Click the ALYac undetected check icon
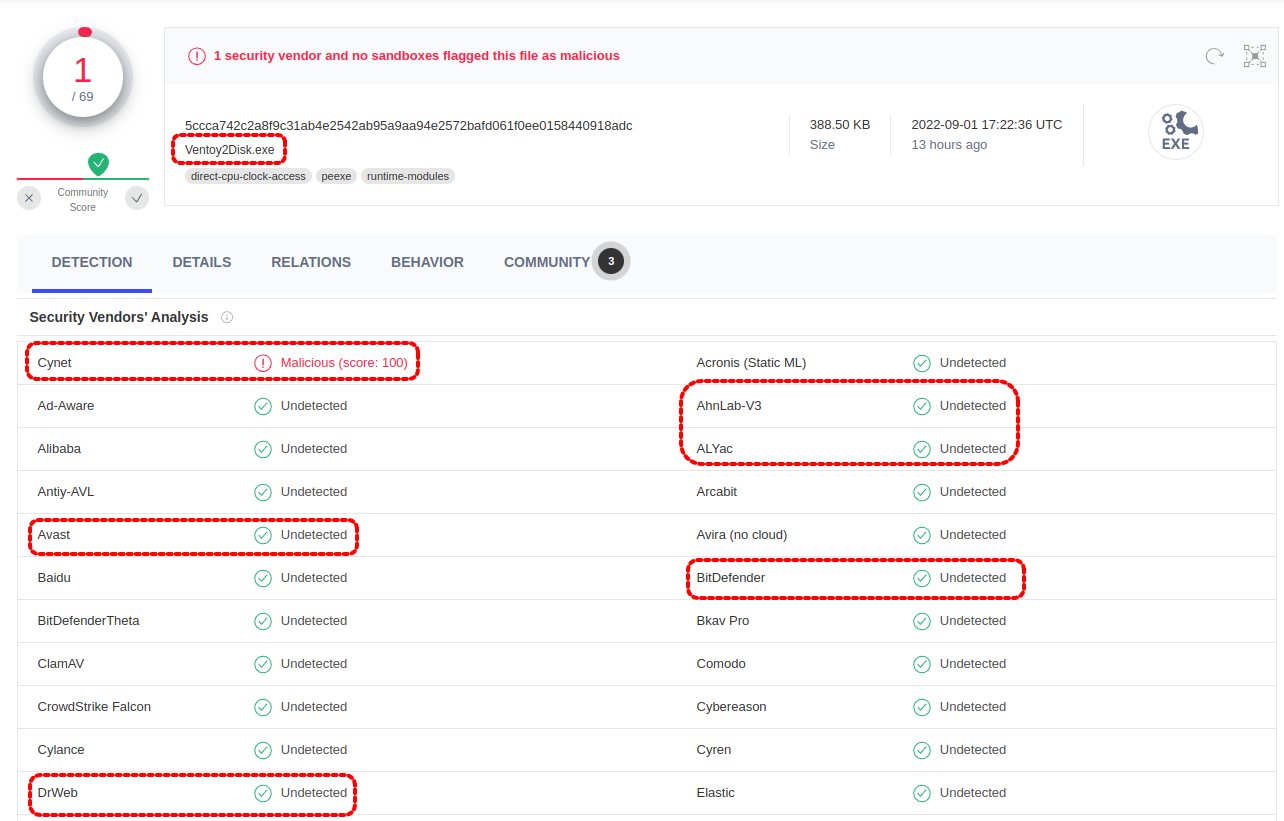This screenshot has width=1284, height=821. point(922,449)
